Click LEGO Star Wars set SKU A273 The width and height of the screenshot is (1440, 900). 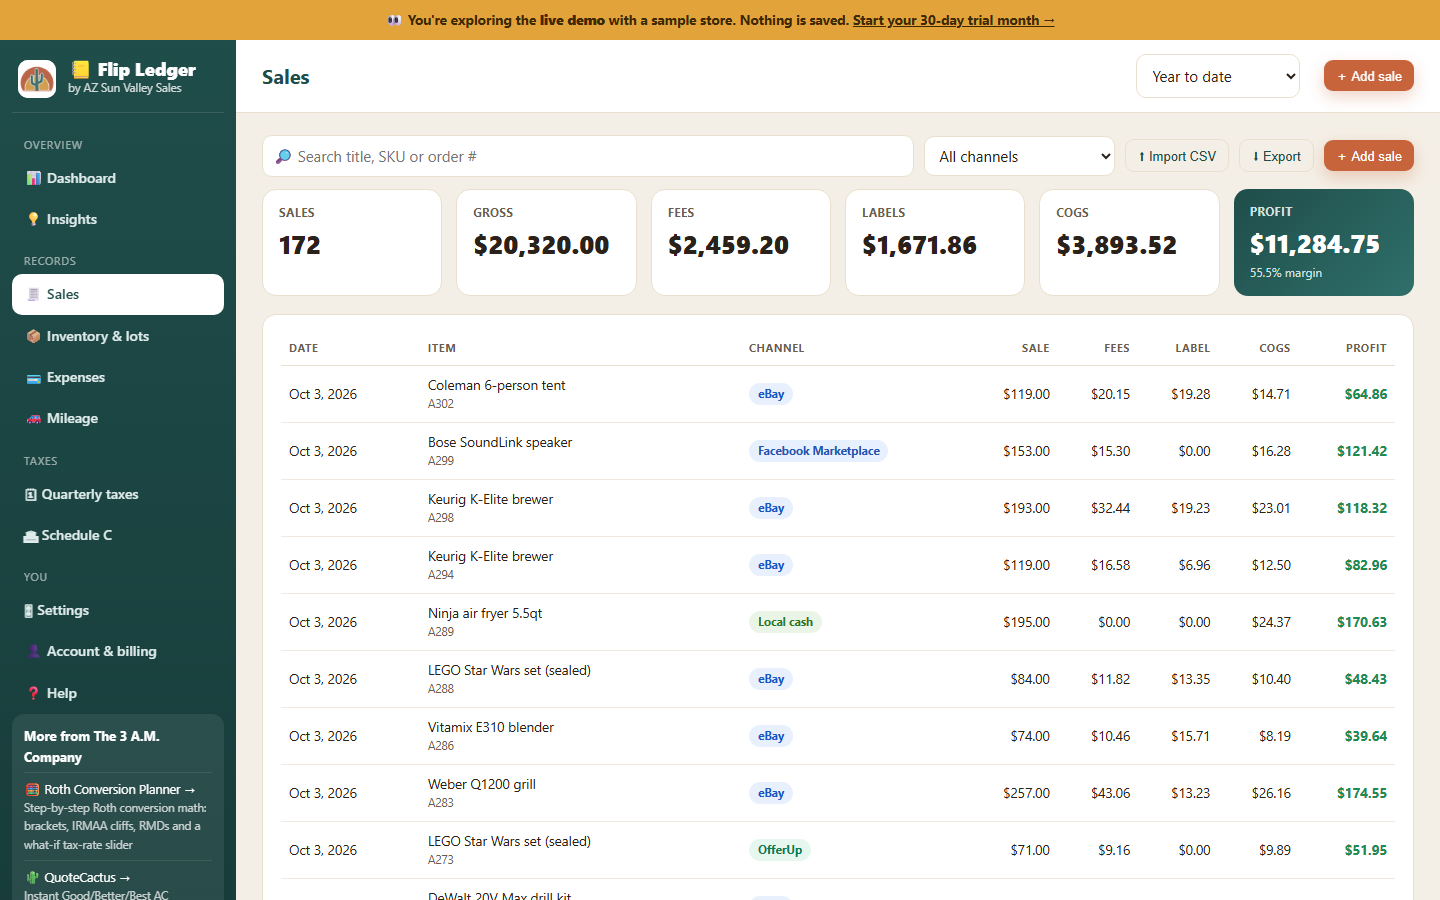441,860
